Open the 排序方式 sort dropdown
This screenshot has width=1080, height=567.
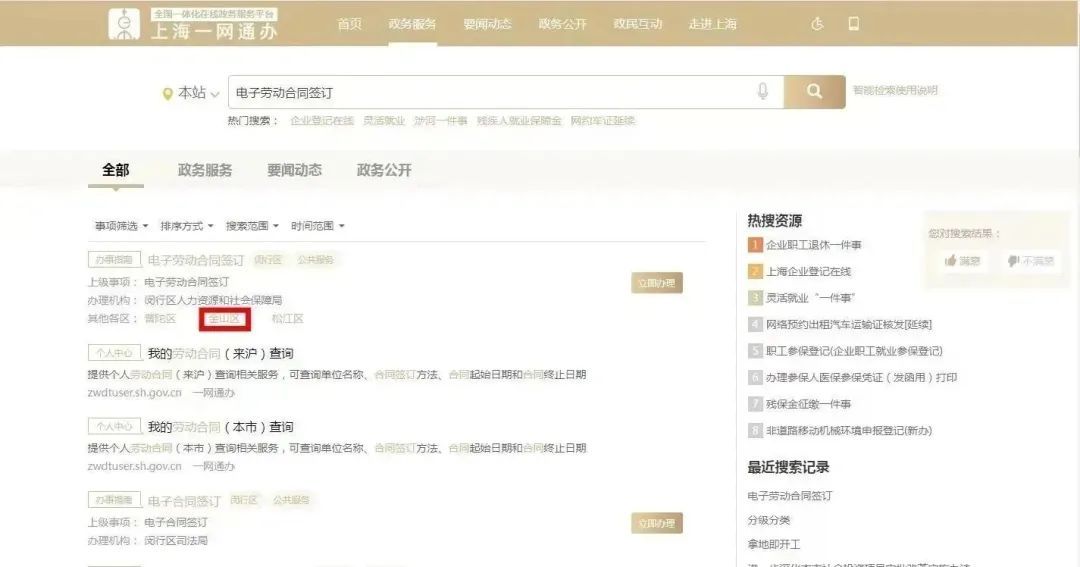coord(187,226)
